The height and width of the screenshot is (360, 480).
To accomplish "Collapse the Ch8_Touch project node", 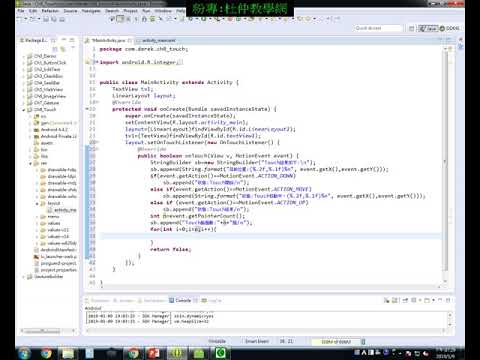I will coord(24,110).
